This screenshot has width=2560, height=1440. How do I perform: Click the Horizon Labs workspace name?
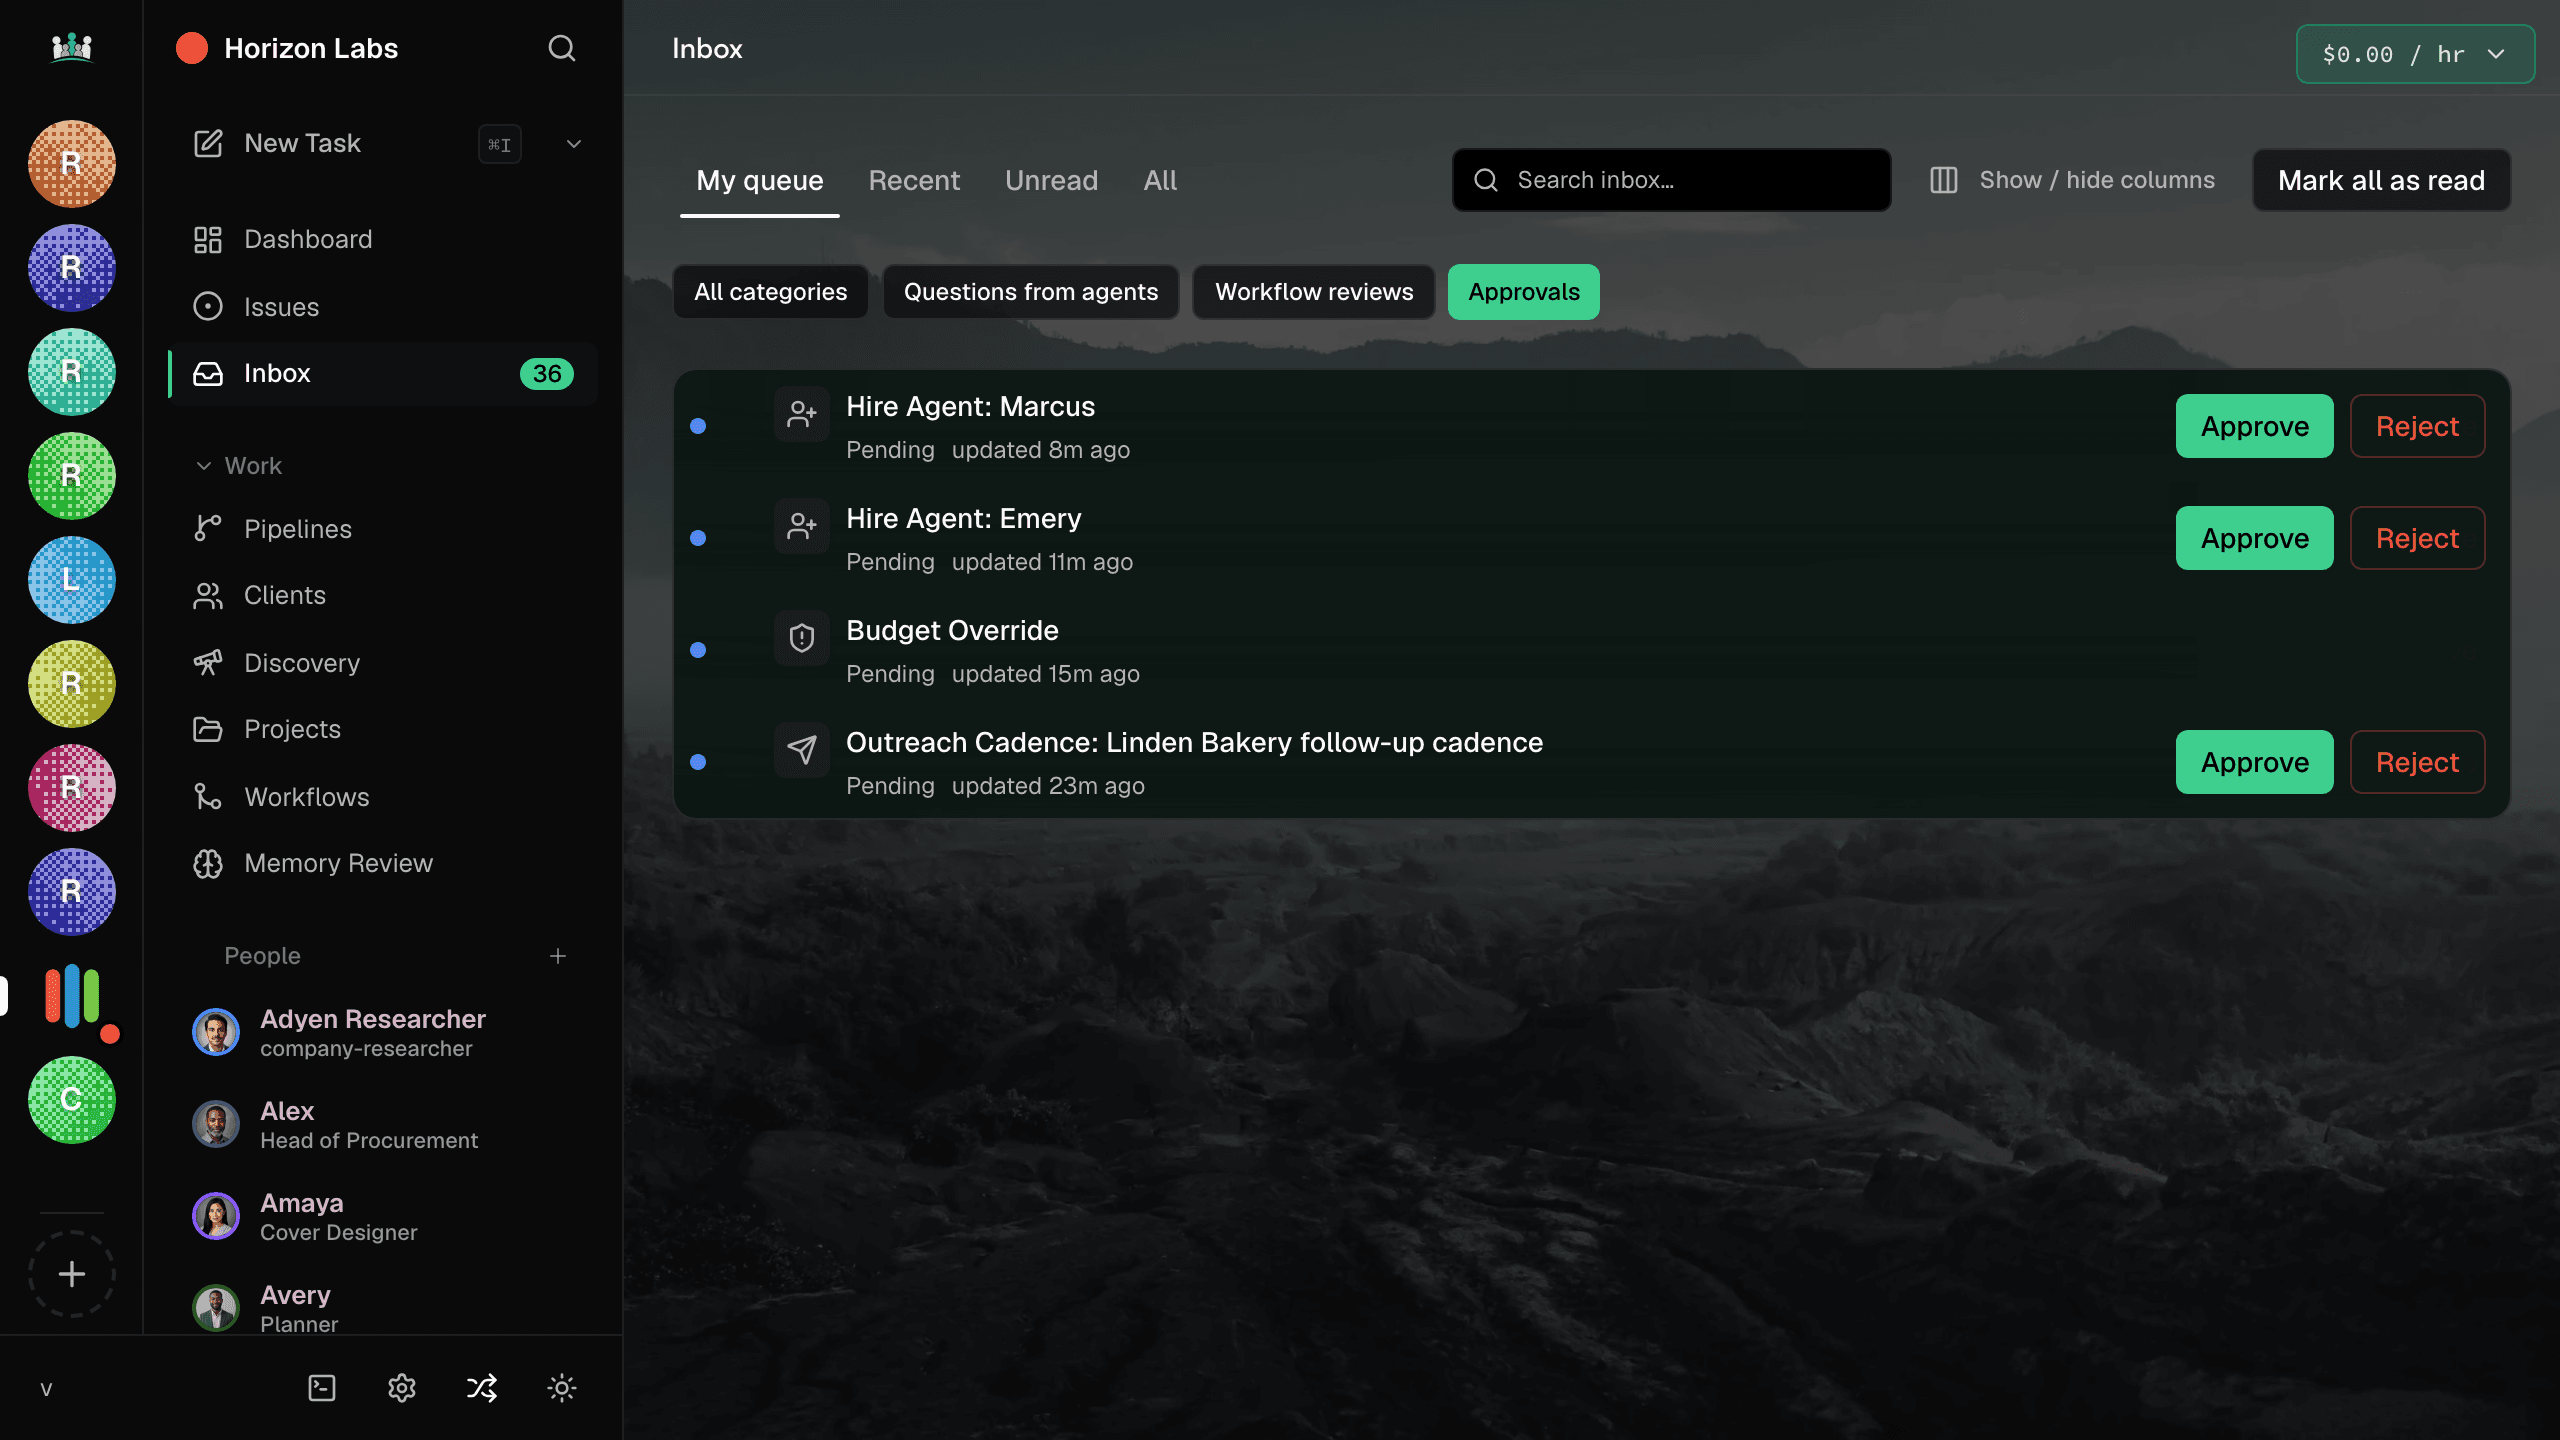click(311, 48)
